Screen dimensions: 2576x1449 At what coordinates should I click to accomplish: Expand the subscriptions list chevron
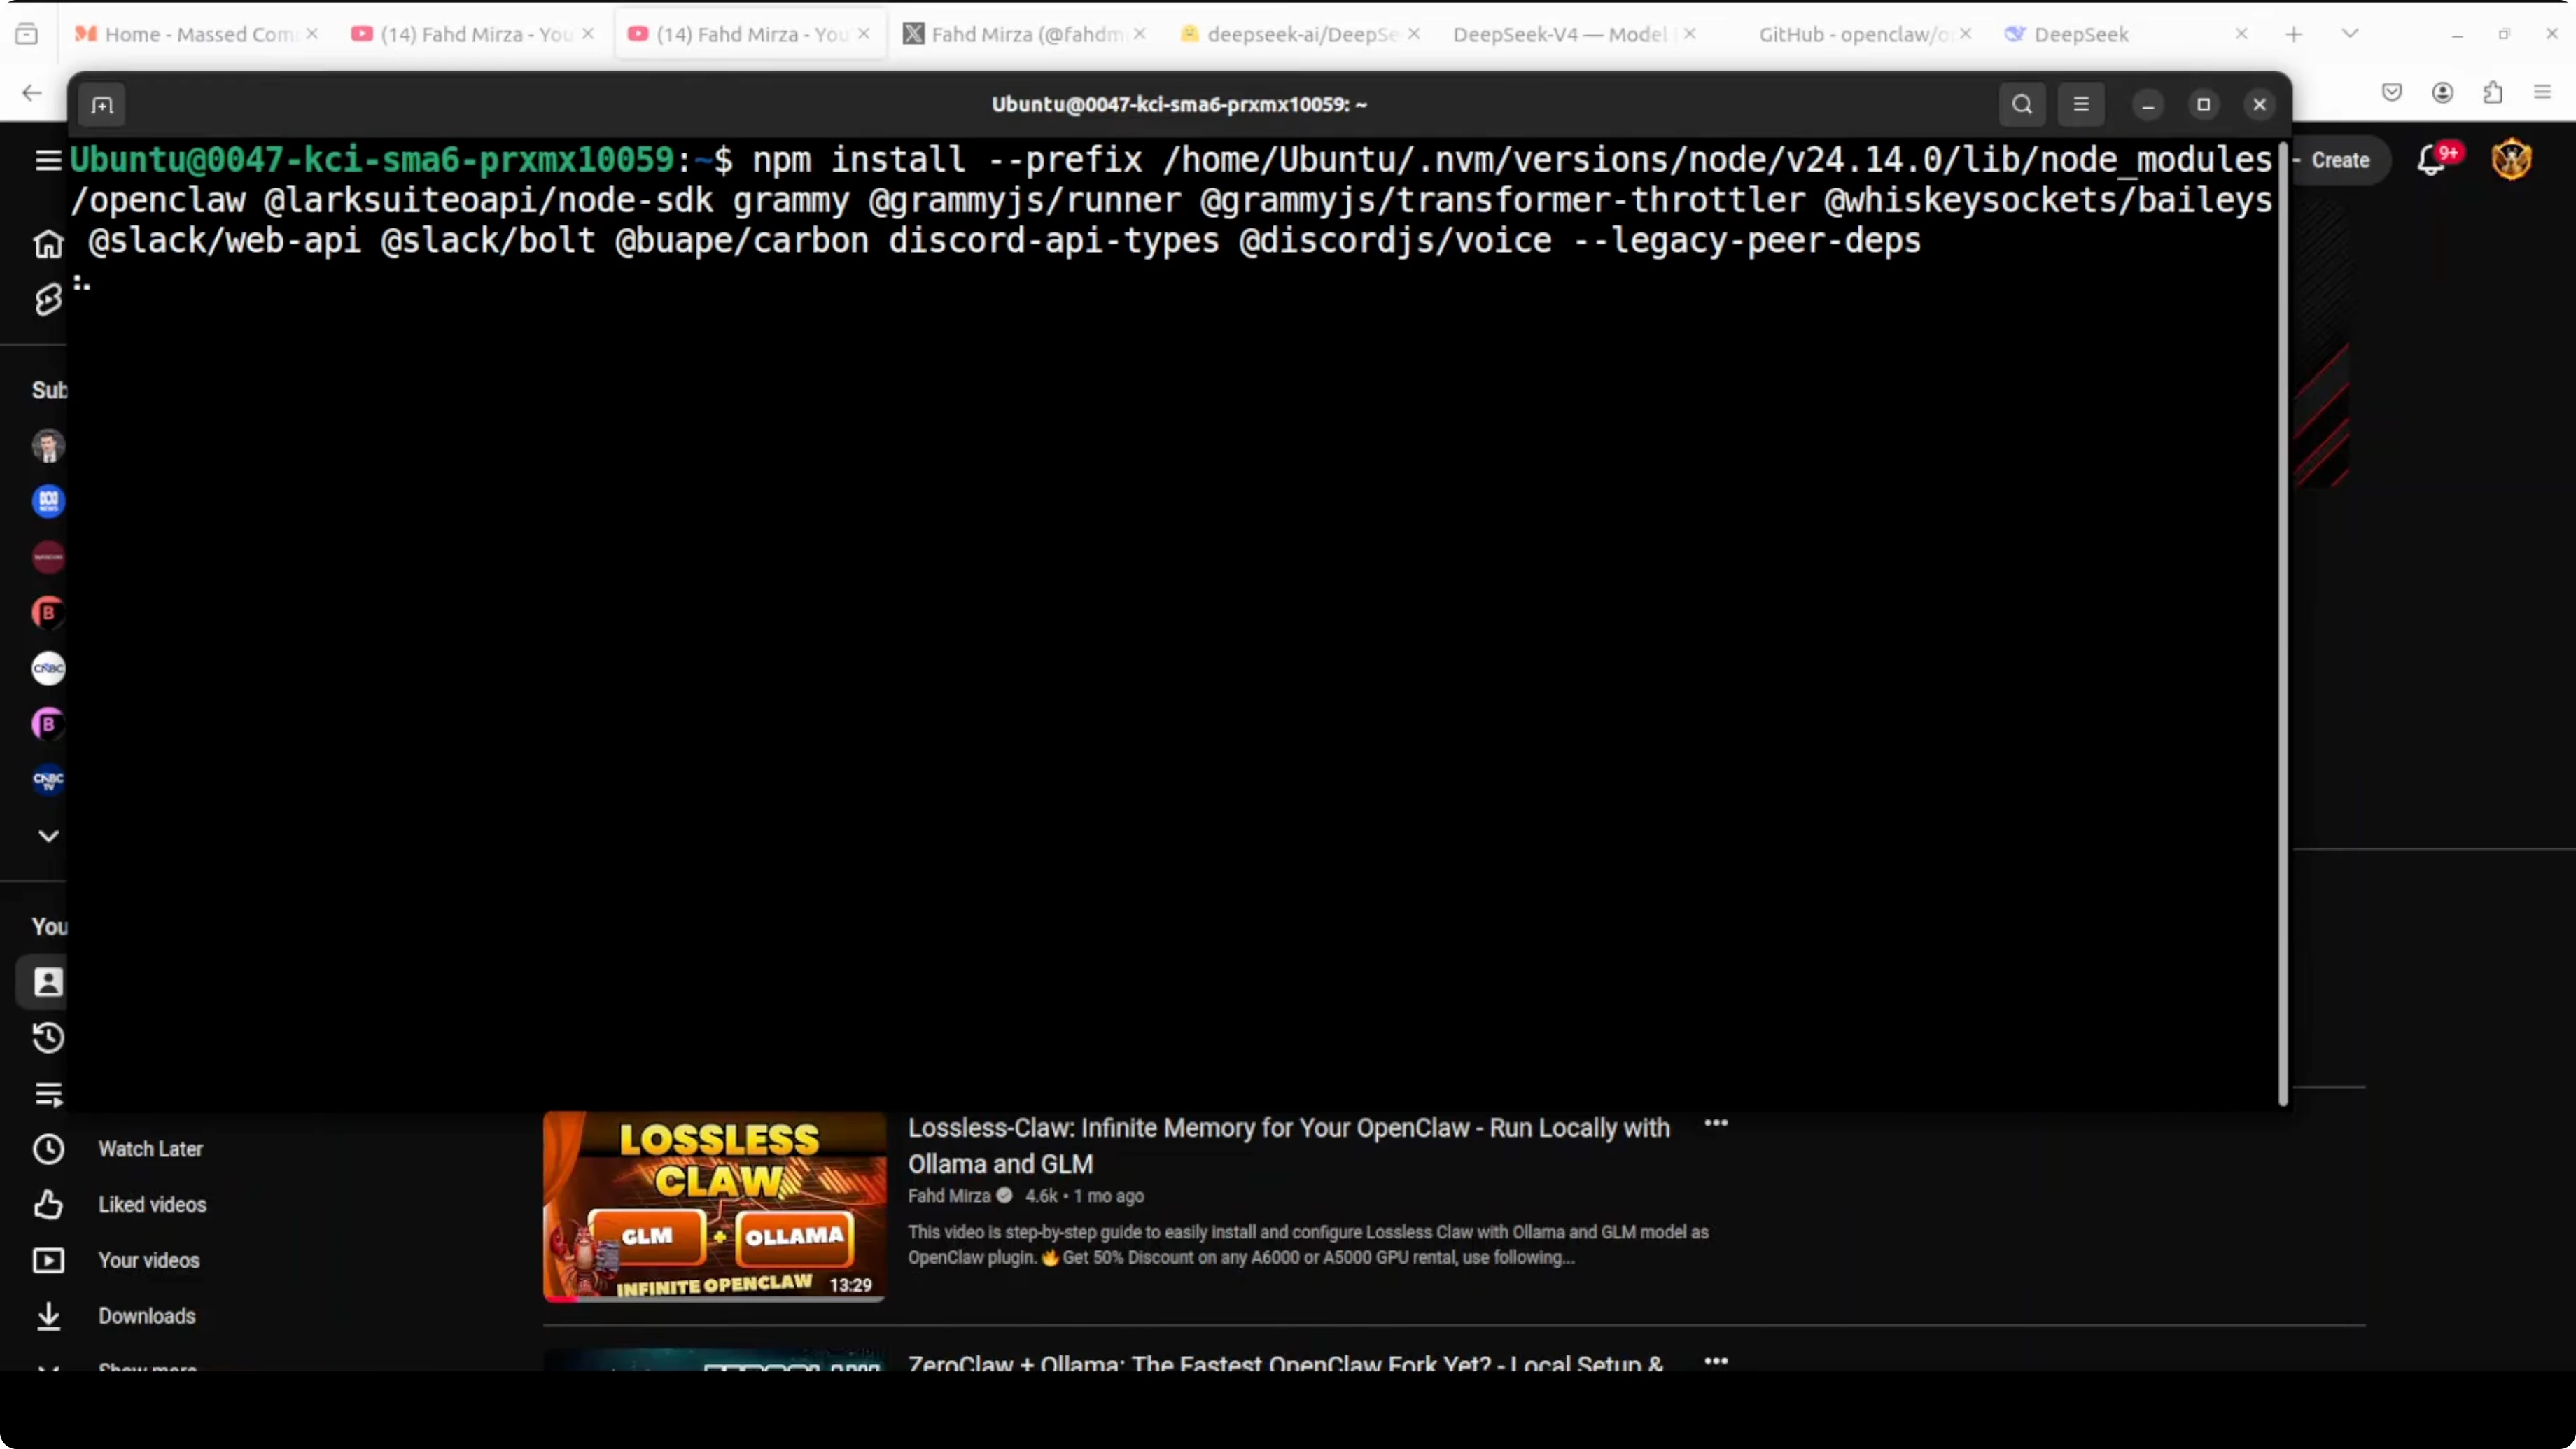pos(48,836)
